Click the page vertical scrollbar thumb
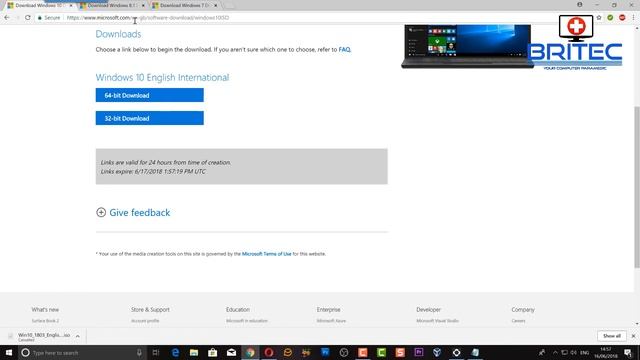 637,187
